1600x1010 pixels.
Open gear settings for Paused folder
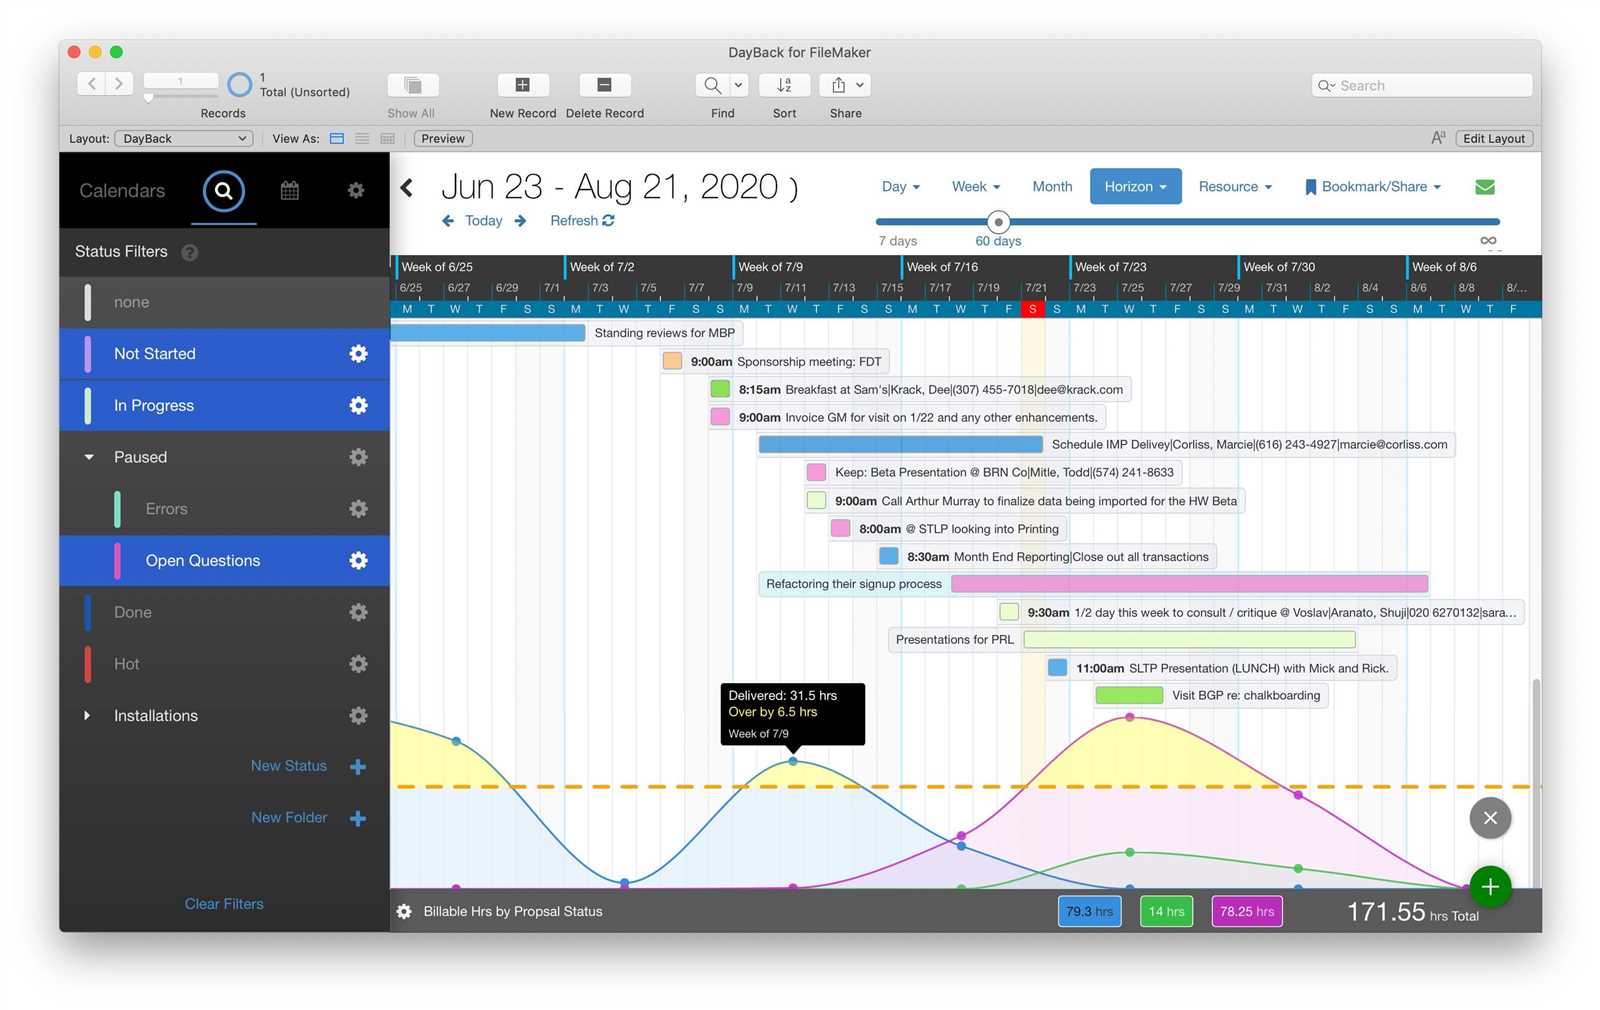click(x=358, y=457)
